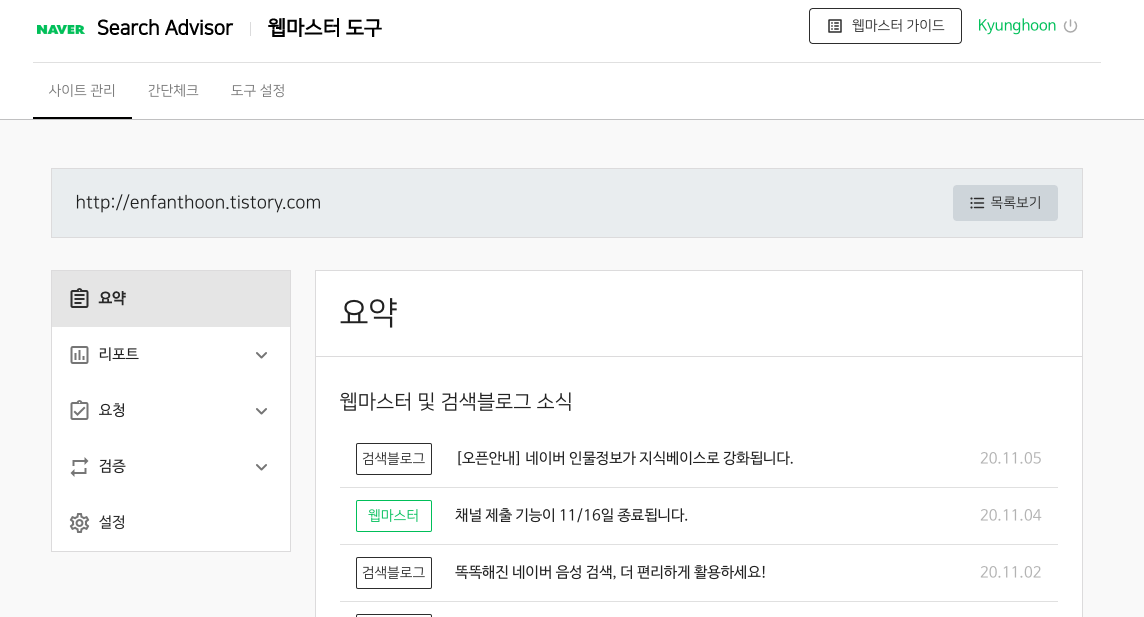
Task: Open the 네이버 인물정보 지식베이스 news link
Action: point(625,458)
